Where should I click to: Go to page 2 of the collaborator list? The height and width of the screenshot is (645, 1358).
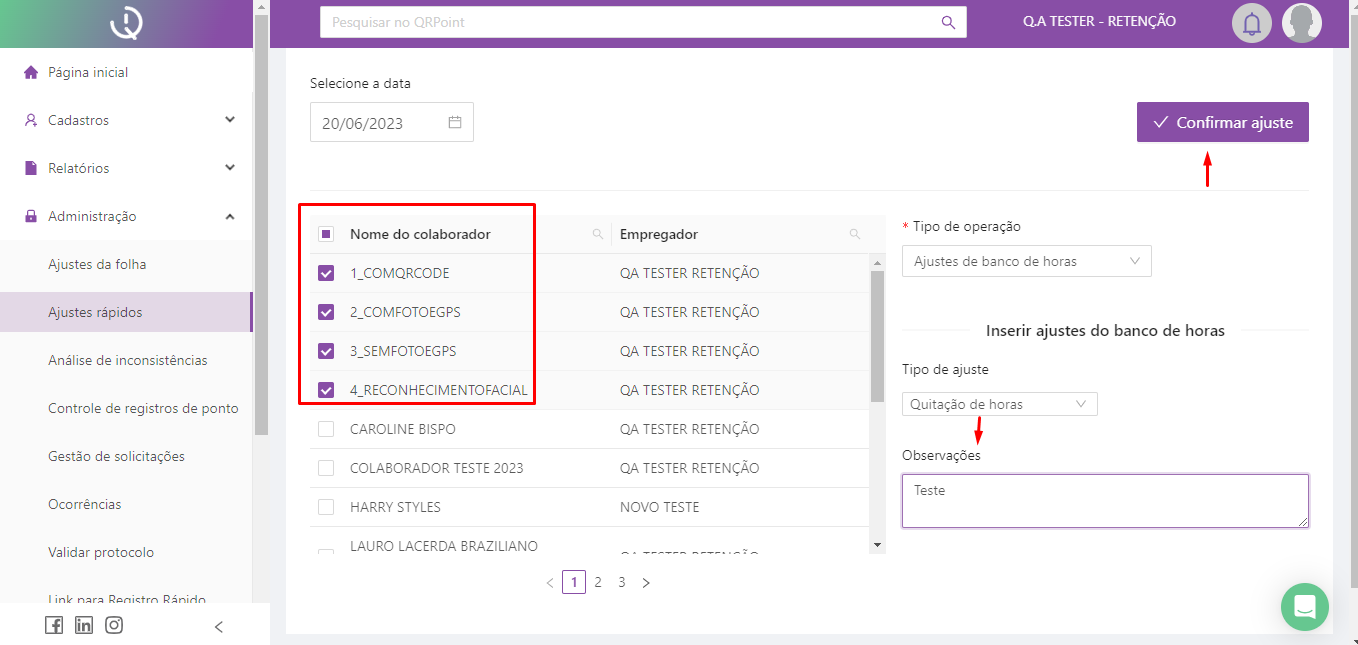(x=598, y=582)
